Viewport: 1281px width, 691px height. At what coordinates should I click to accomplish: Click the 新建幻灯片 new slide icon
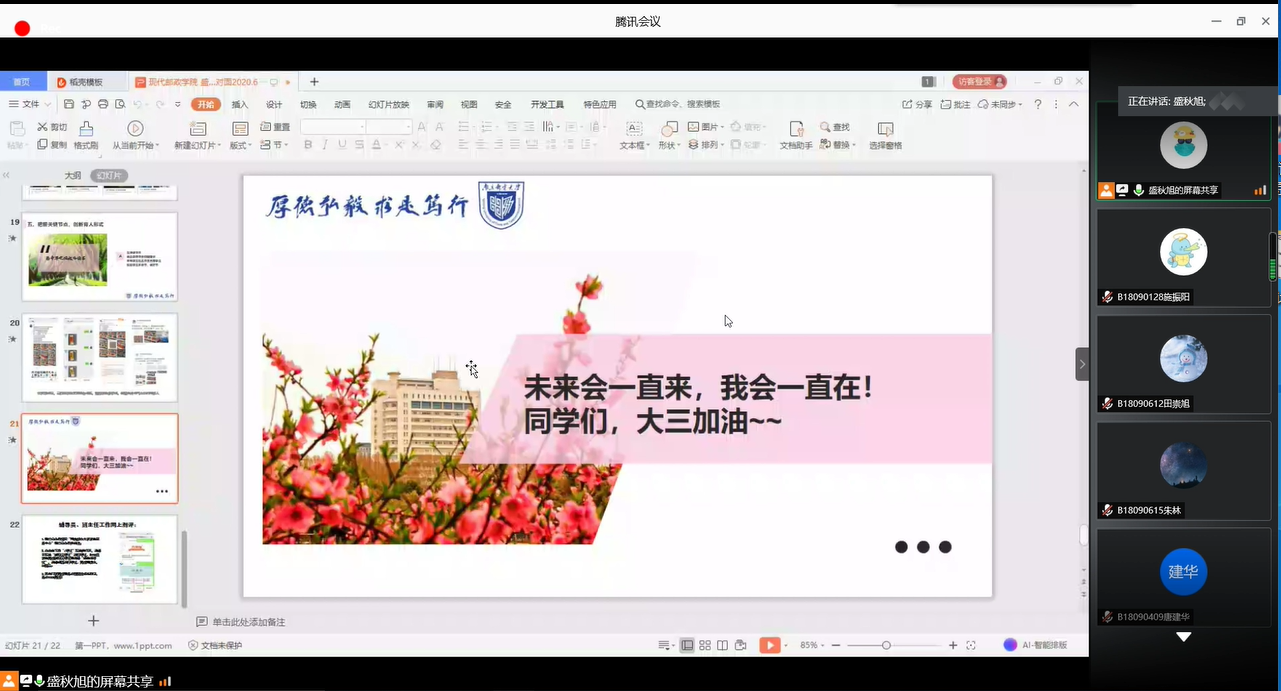coord(197,129)
